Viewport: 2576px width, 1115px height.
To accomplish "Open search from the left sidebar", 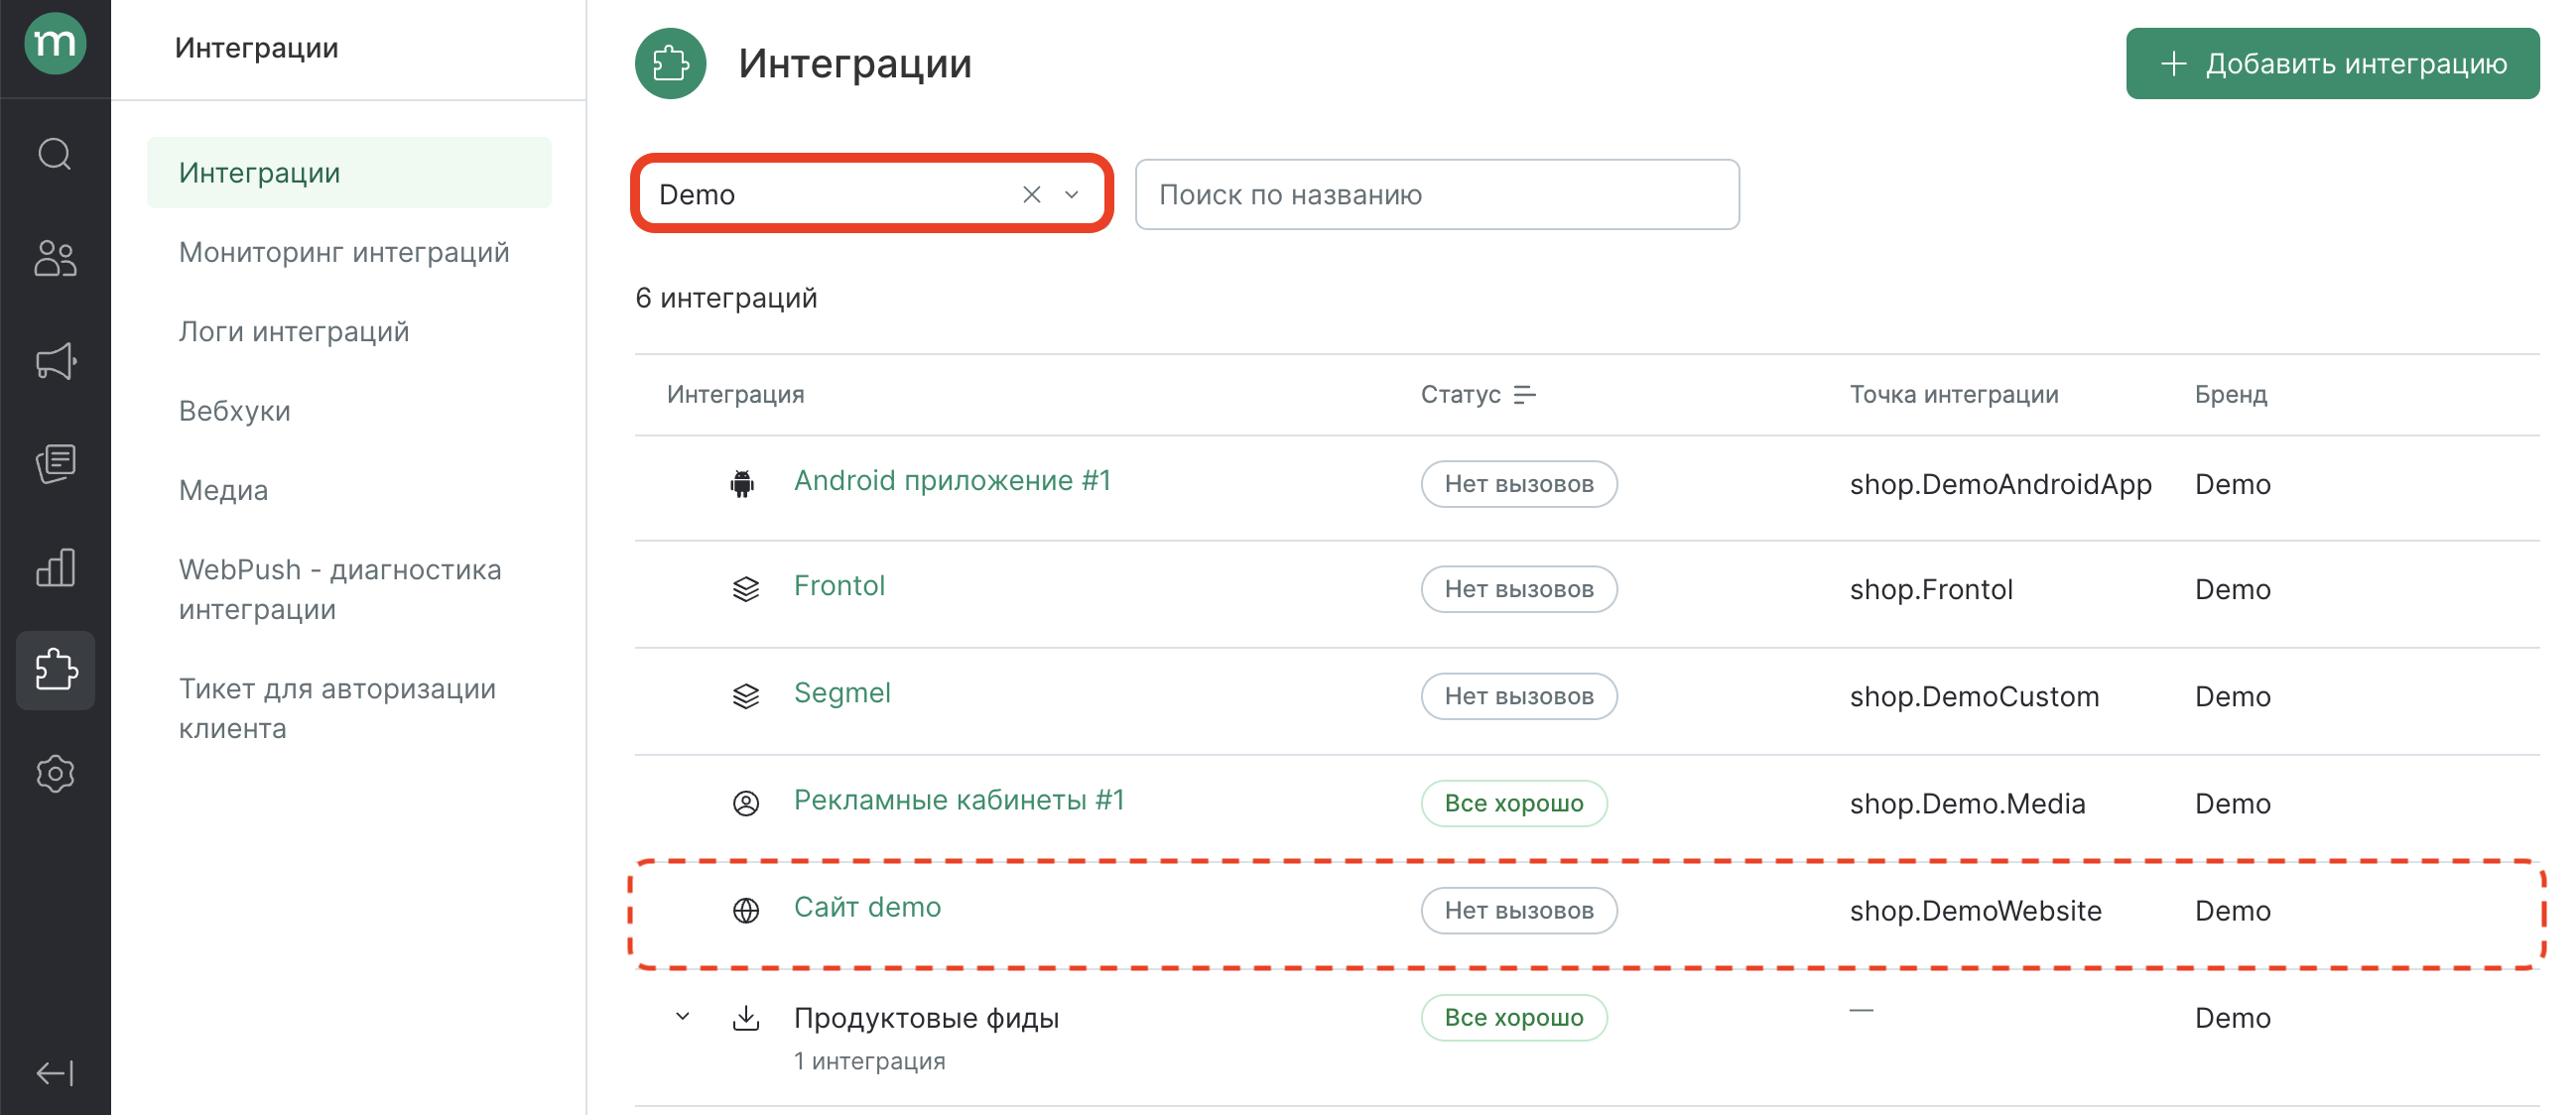I will [x=55, y=155].
